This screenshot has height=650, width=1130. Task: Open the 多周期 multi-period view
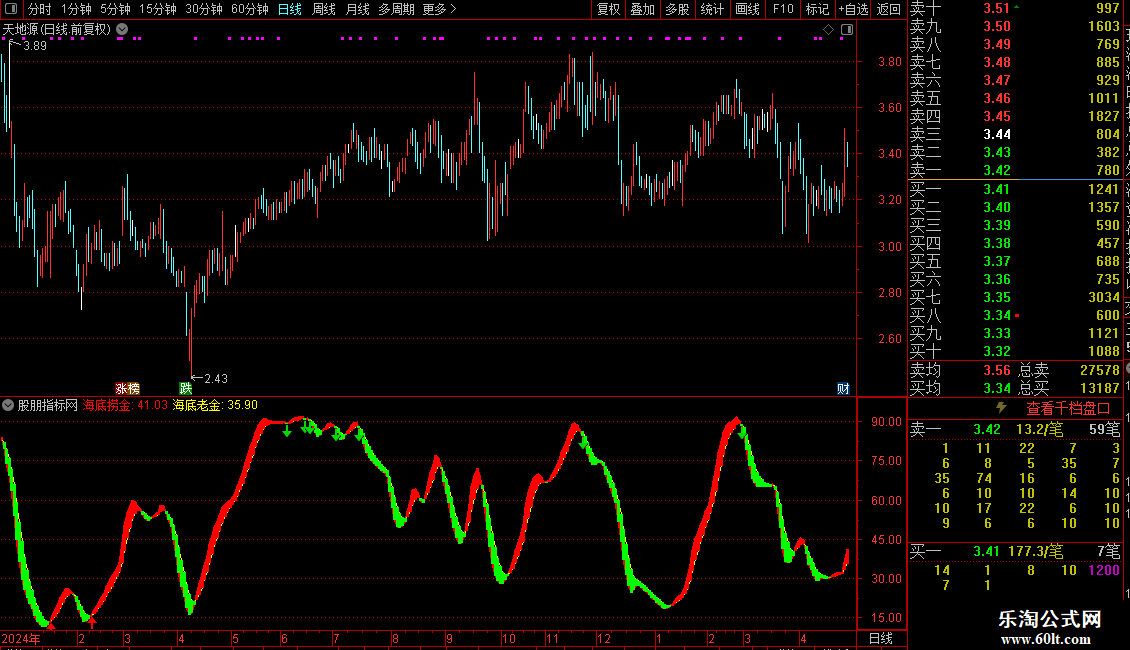point(396,9)
